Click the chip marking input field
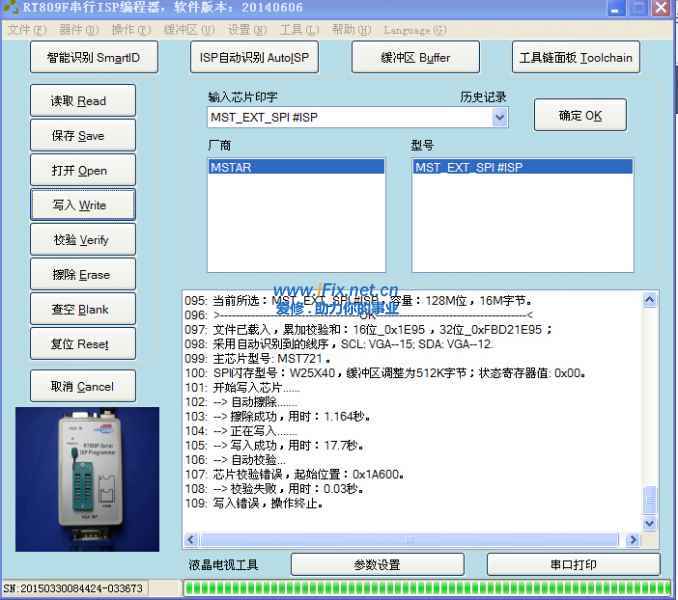This screenshot has height=600, width=678. pos(348,118)
